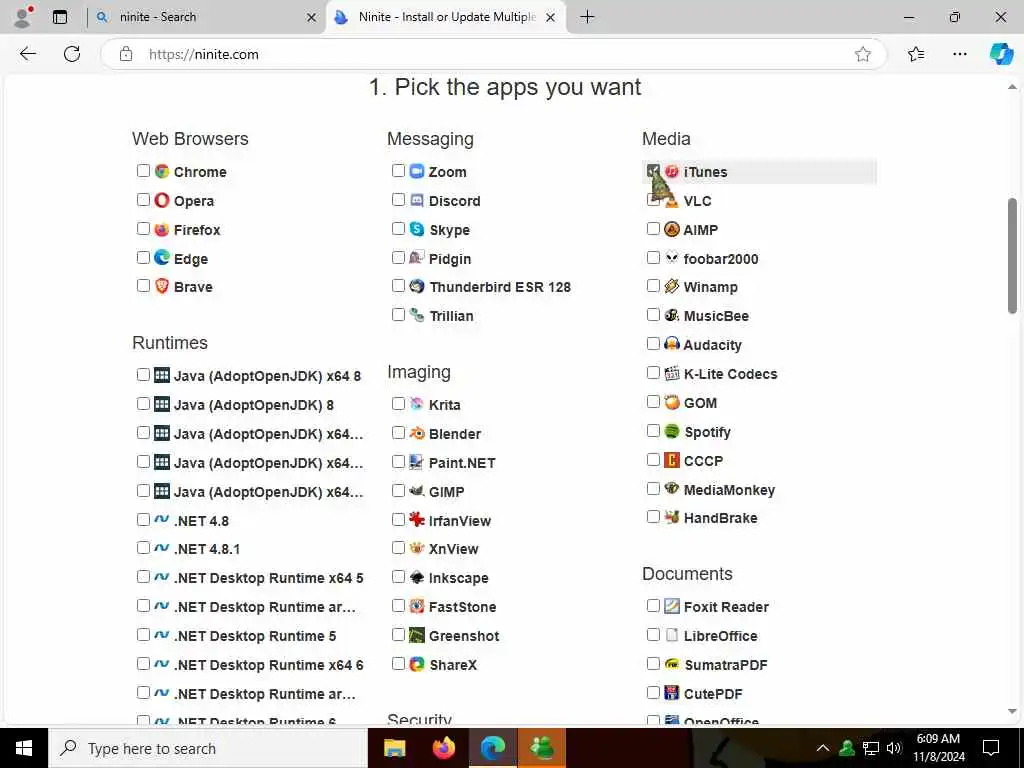Open Edge Settings and more menu
This screenshot has height=768, width=1024.
(959, 54)
